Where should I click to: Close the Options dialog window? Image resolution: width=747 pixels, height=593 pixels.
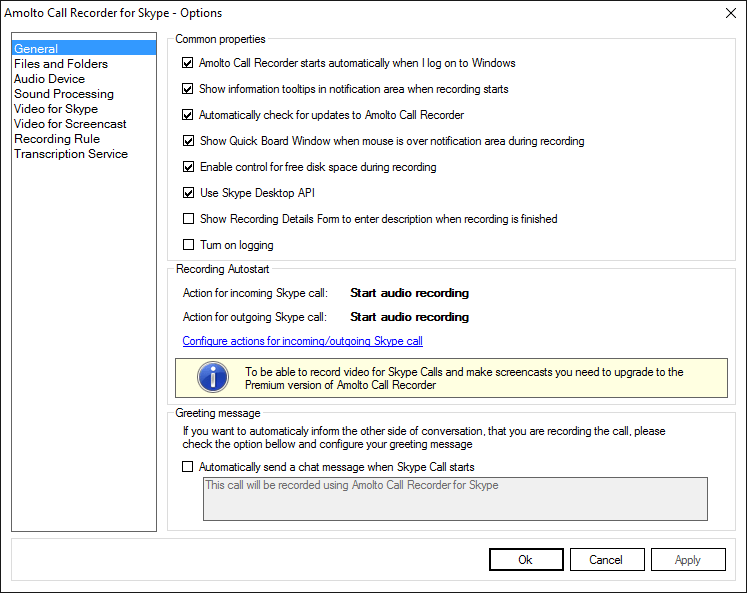[731, 13]
